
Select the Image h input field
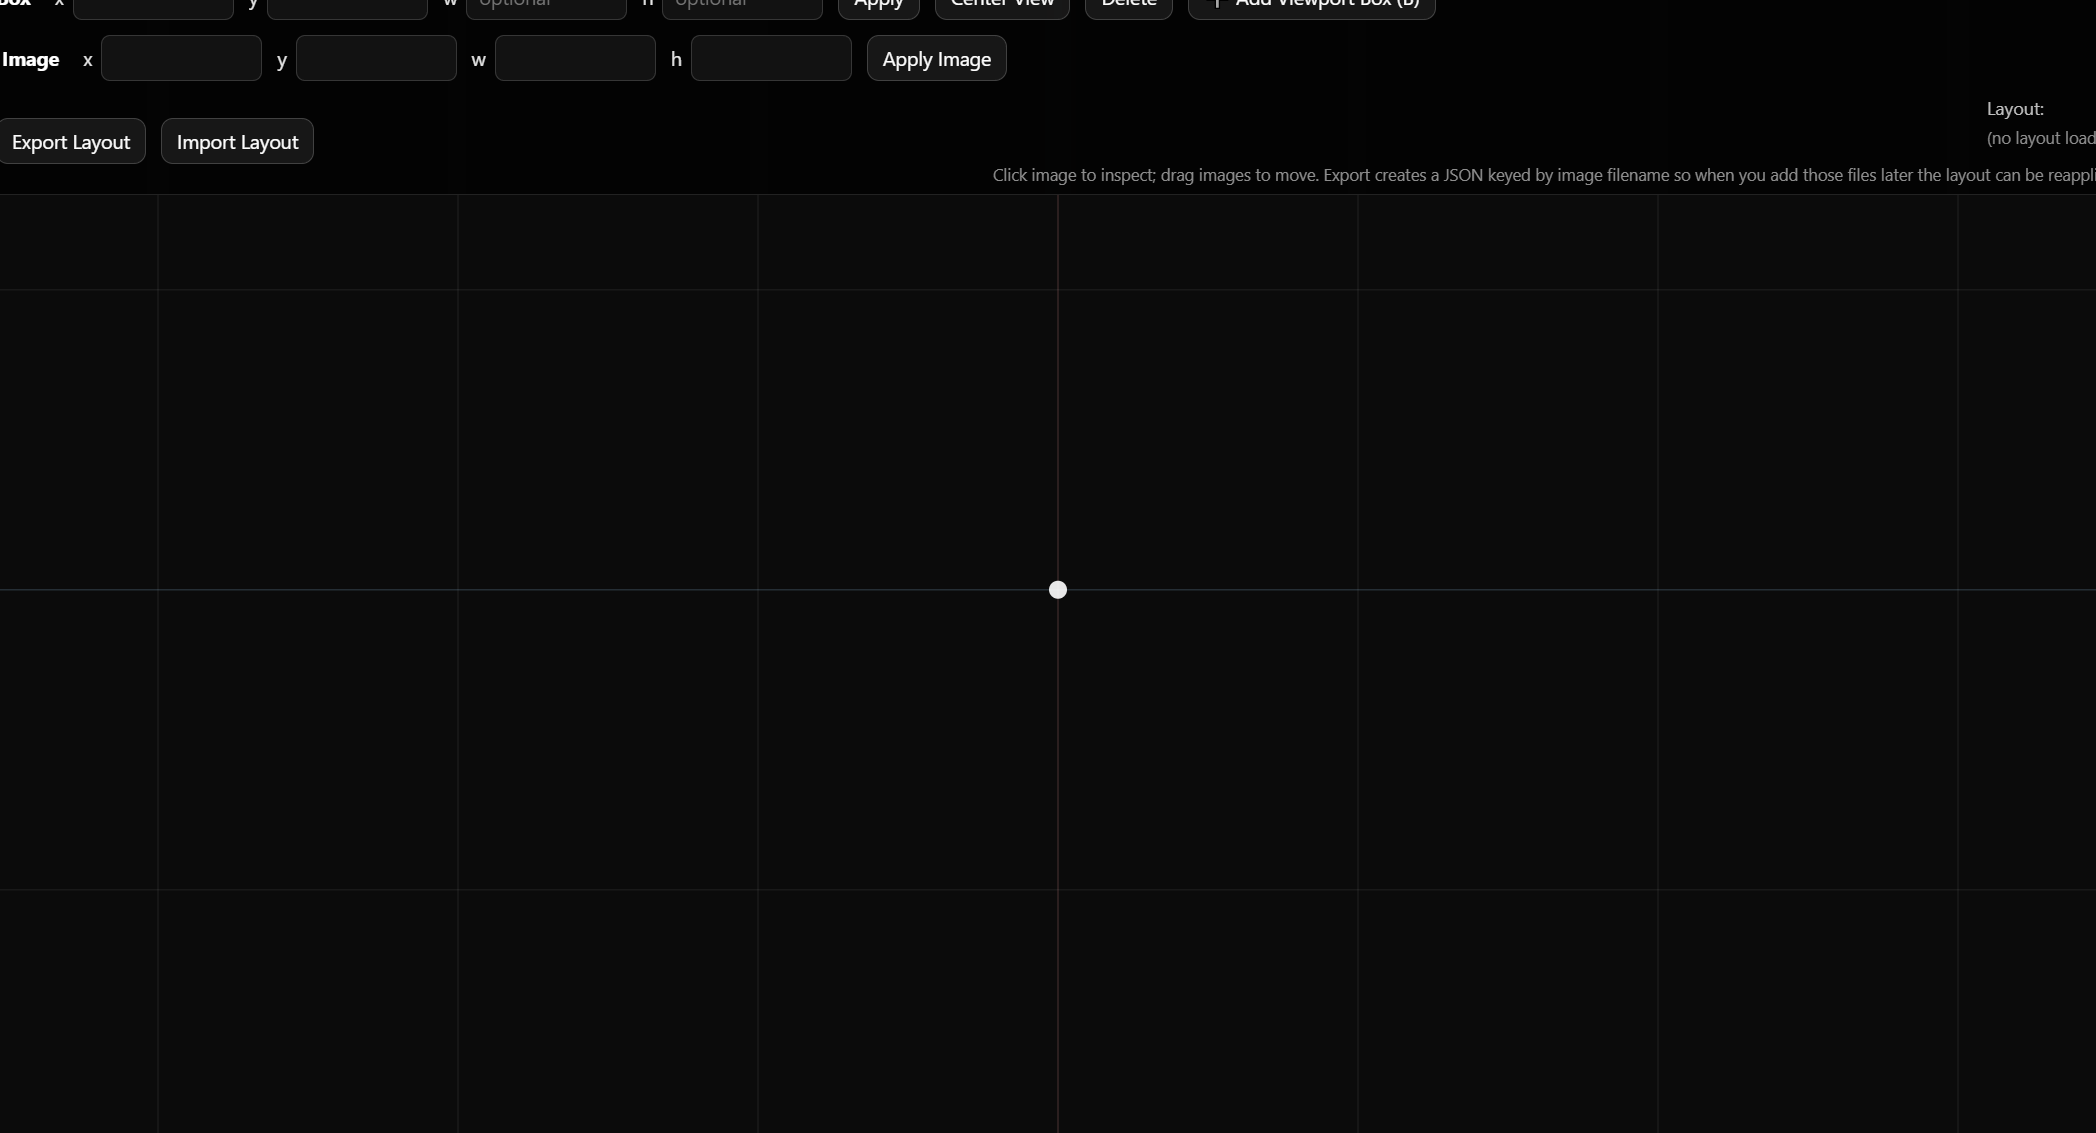(x=771, y=58)
